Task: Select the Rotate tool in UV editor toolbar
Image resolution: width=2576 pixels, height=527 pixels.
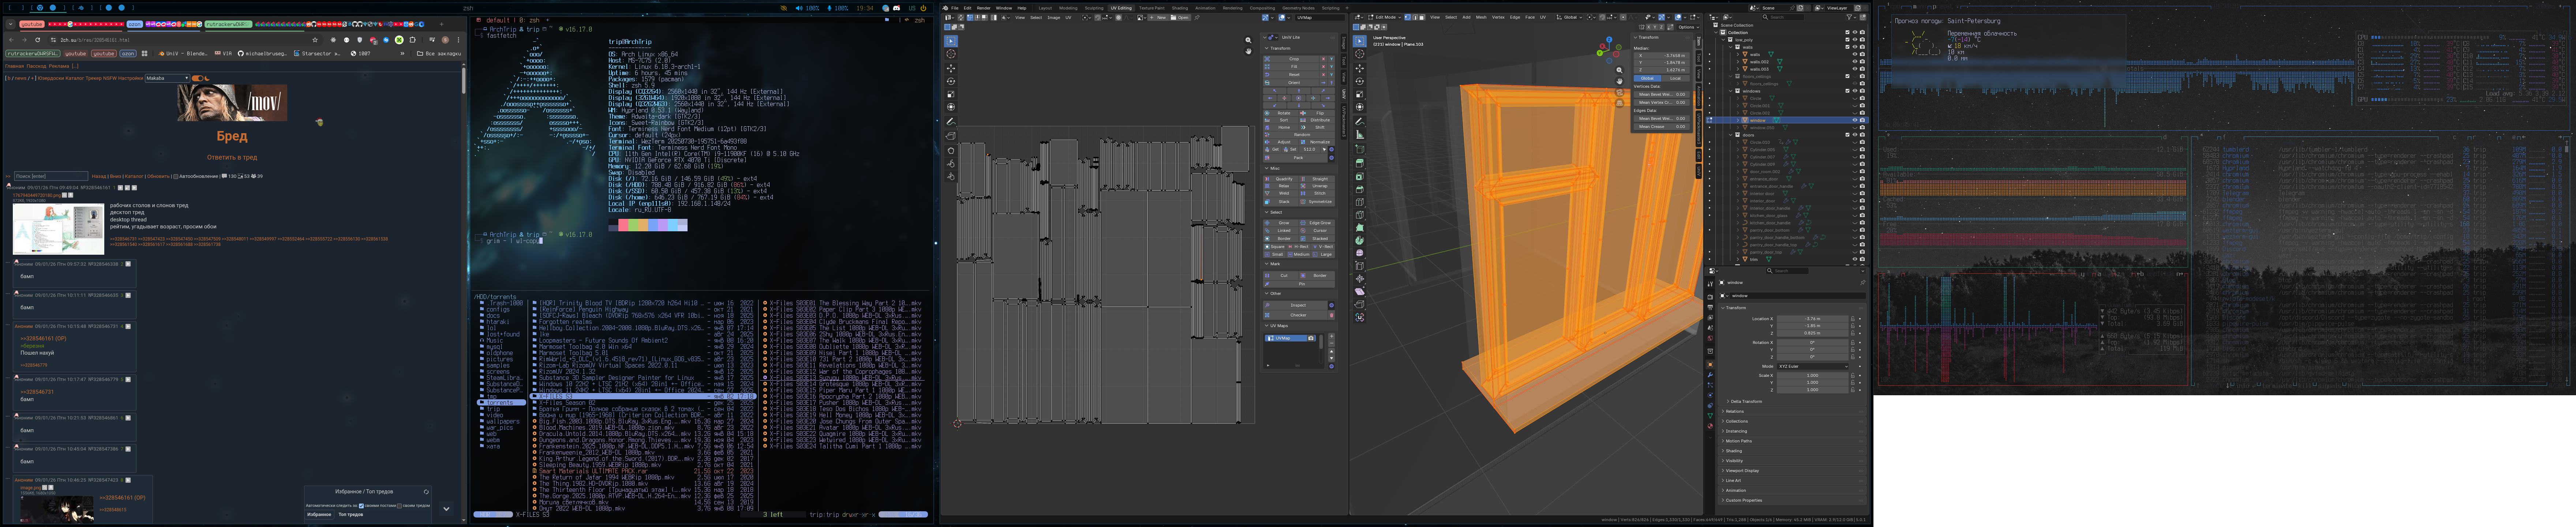Action: click(x=951, y=81)
